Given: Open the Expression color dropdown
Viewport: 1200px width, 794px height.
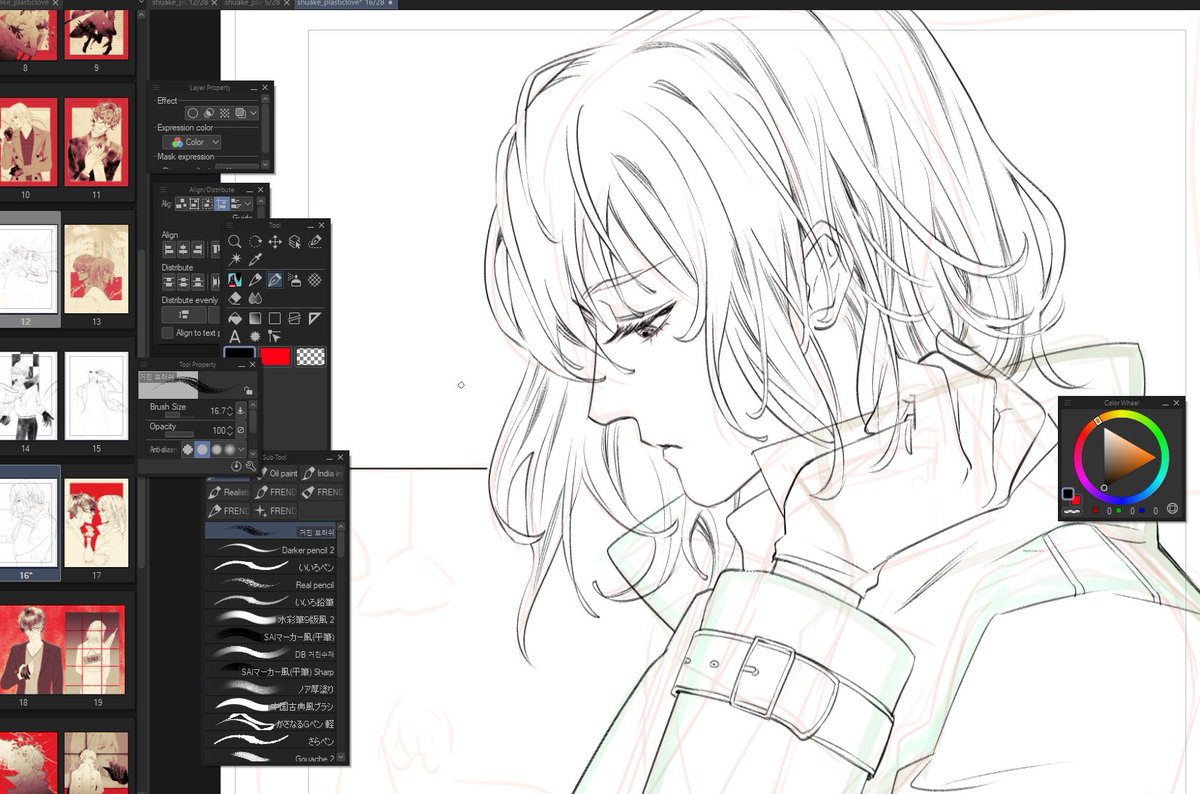Looking at the screenshot, I should 191,142.
